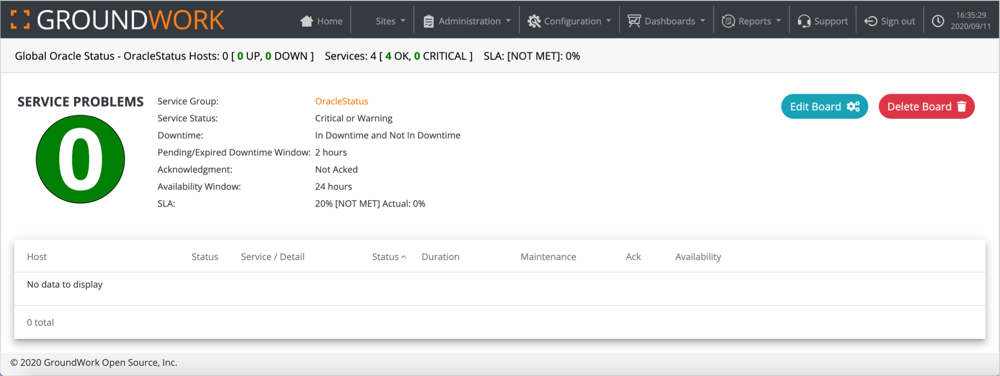Sort by Service / Detail column header
The image size is (1000, 376).
(x=272, y=257)
